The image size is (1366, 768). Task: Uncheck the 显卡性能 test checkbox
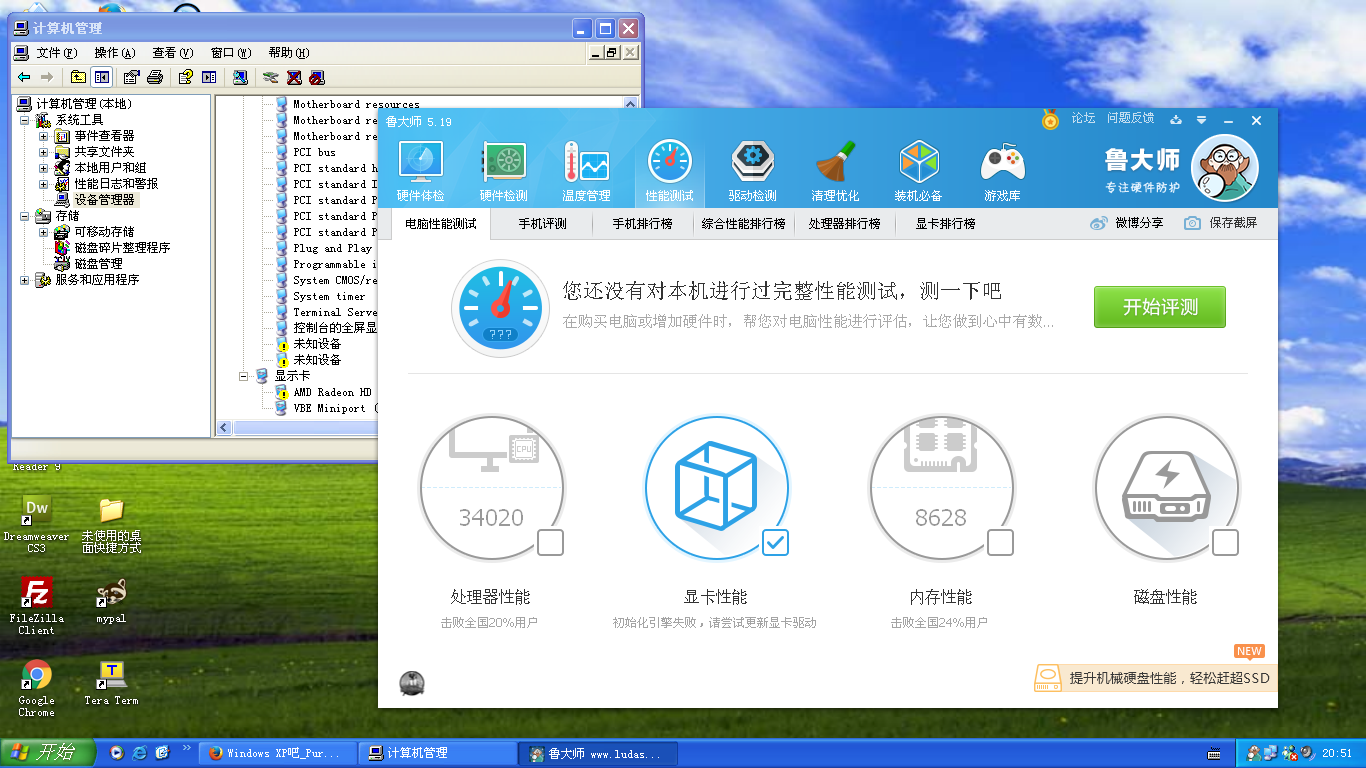[x=775, y=542]
